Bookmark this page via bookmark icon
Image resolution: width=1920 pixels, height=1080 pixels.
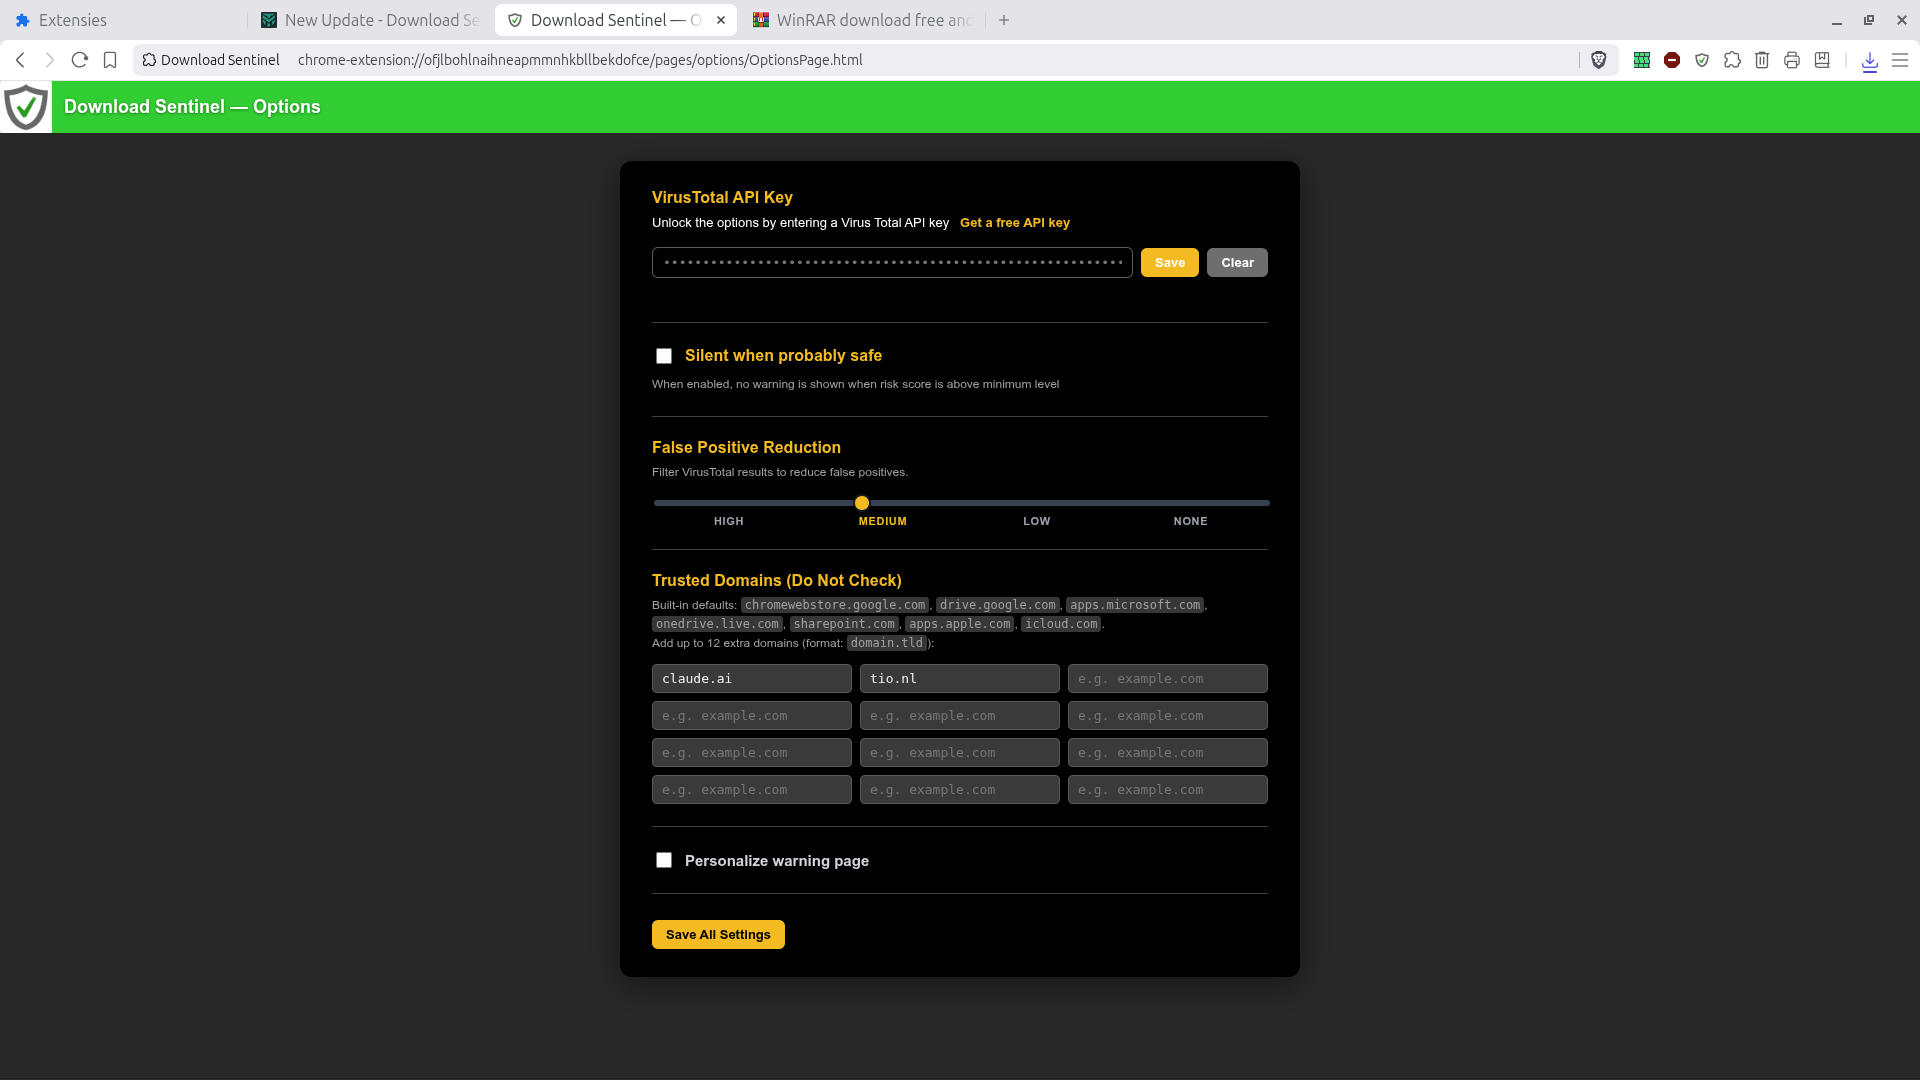[x=110, y=60]
